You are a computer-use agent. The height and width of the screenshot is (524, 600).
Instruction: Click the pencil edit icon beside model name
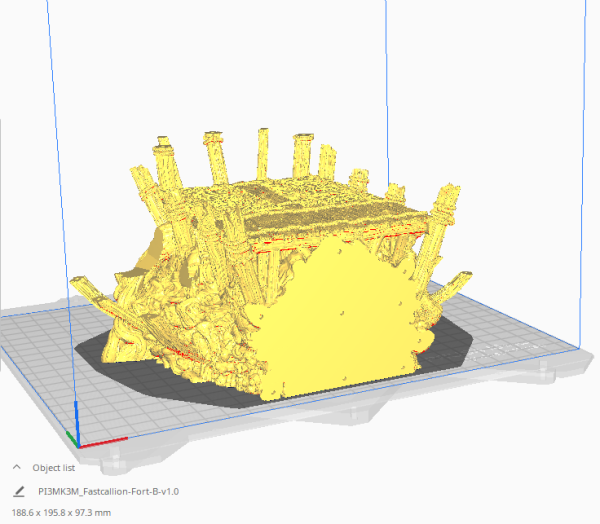coord(17,491)
